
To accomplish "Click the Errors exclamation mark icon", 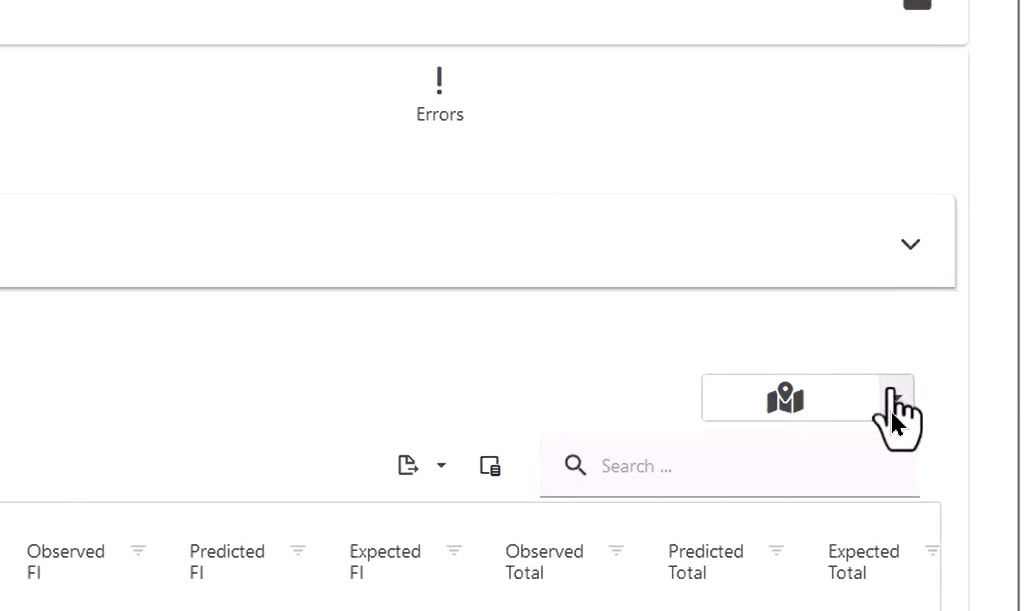I will click(439, 81).
